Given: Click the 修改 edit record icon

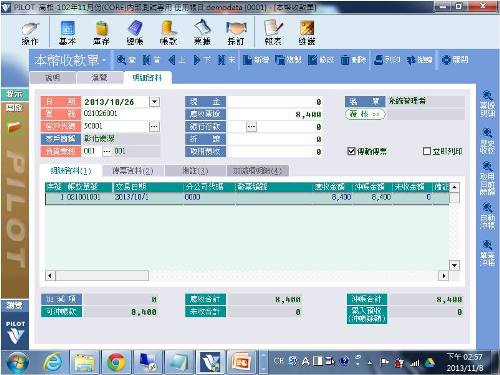Looking at the screenshot, I should [x=321, y=60].
